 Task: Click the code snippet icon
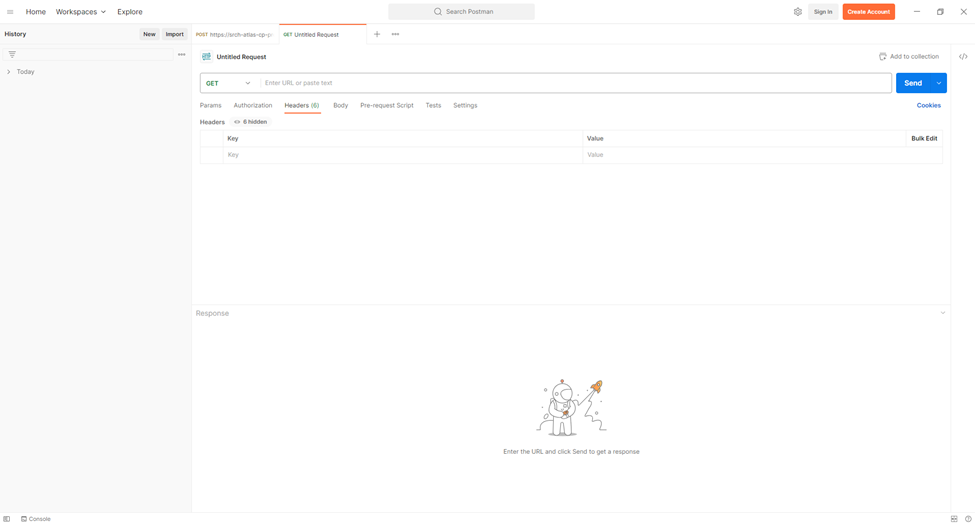963,57
